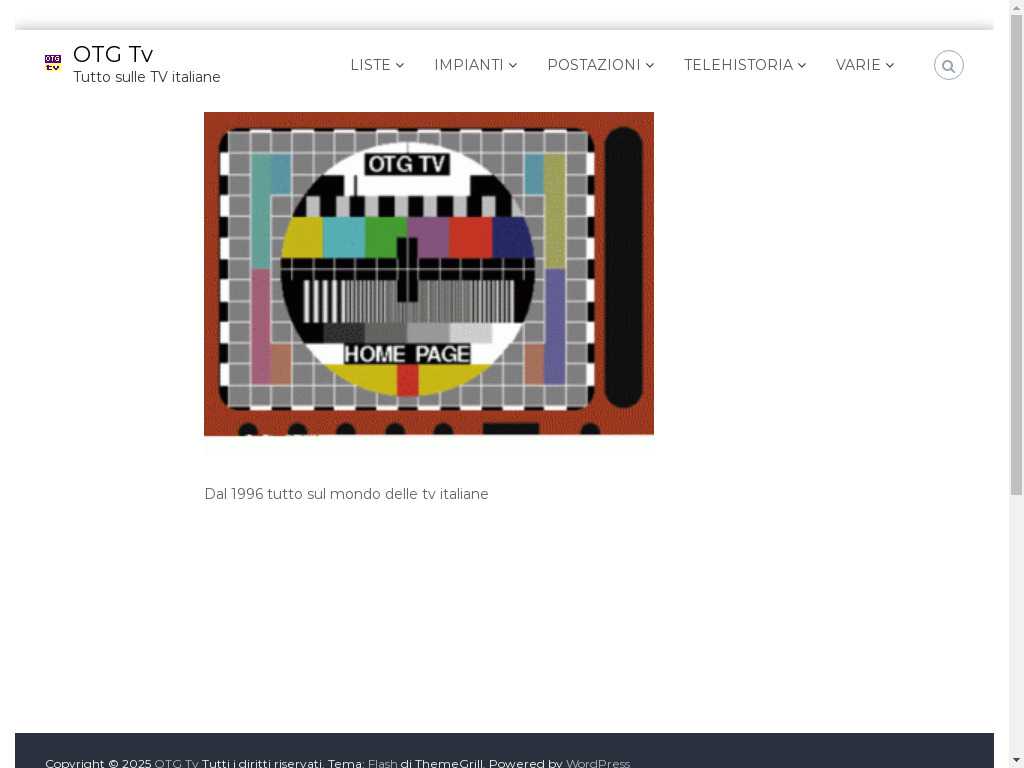Expand the chevron next to LISTE

[x=400, y=65]
